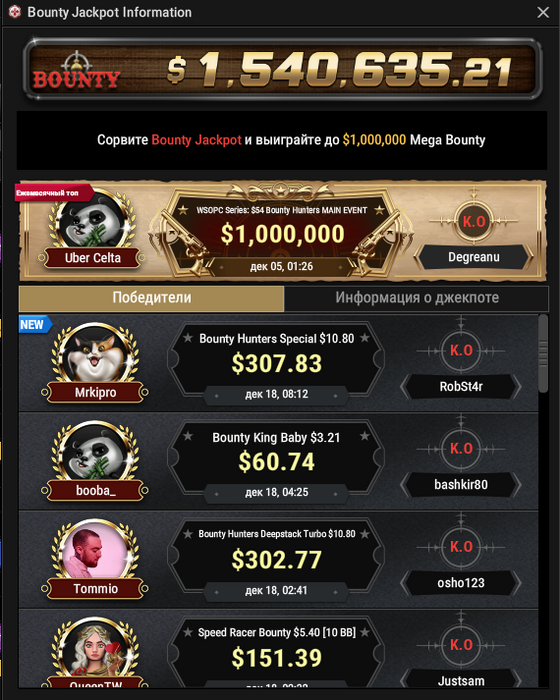Click the Bounty King Baby $60.74 entry
Viewport: 560px width, 700px height.
[276, 462]
